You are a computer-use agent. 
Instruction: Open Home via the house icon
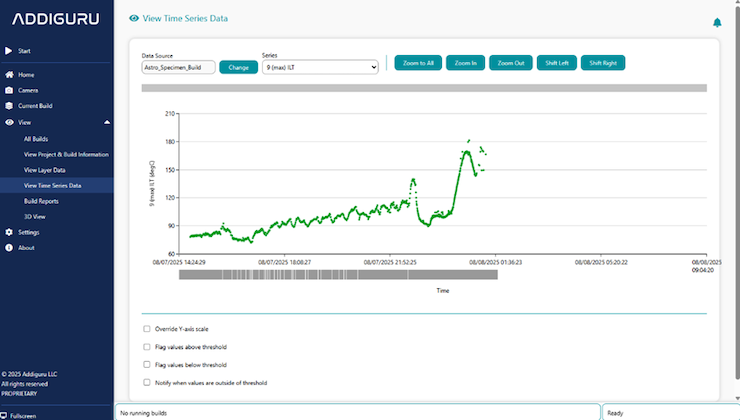pyautogui.click(x=9, y=75)
